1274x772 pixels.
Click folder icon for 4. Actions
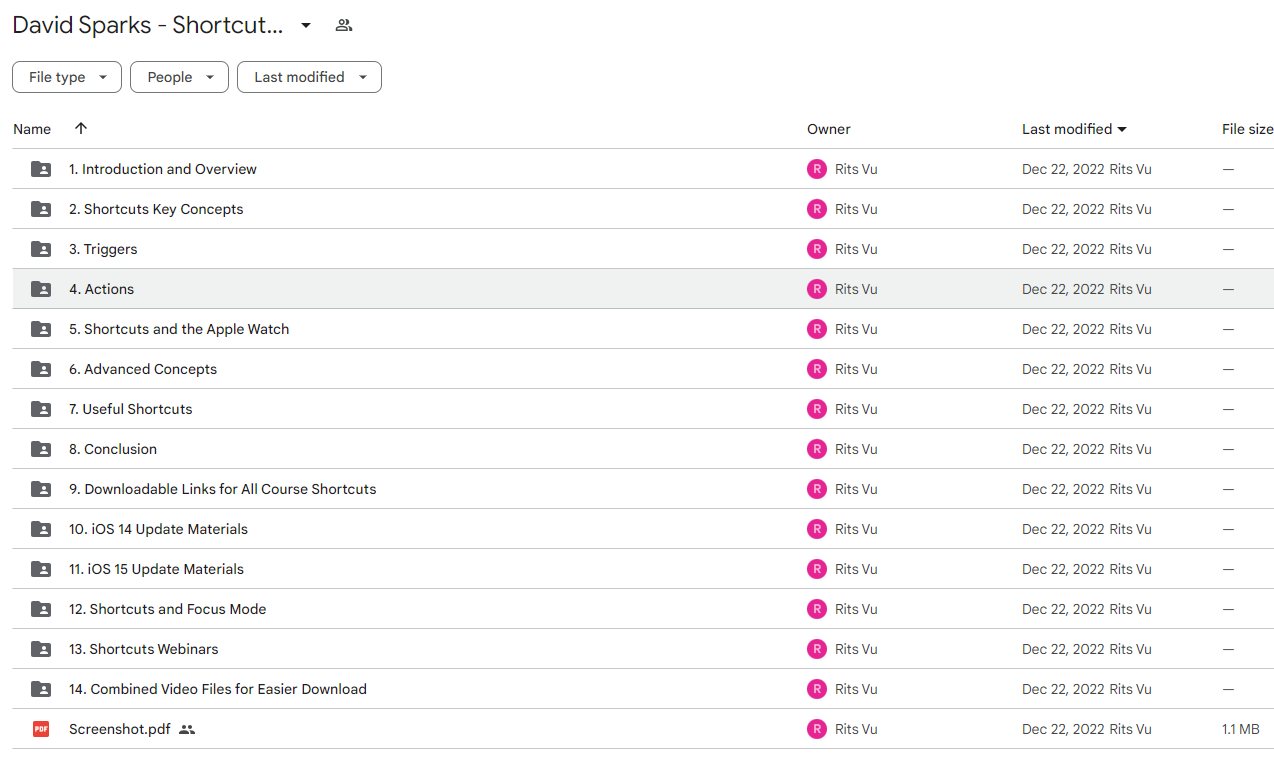[41, 289]
